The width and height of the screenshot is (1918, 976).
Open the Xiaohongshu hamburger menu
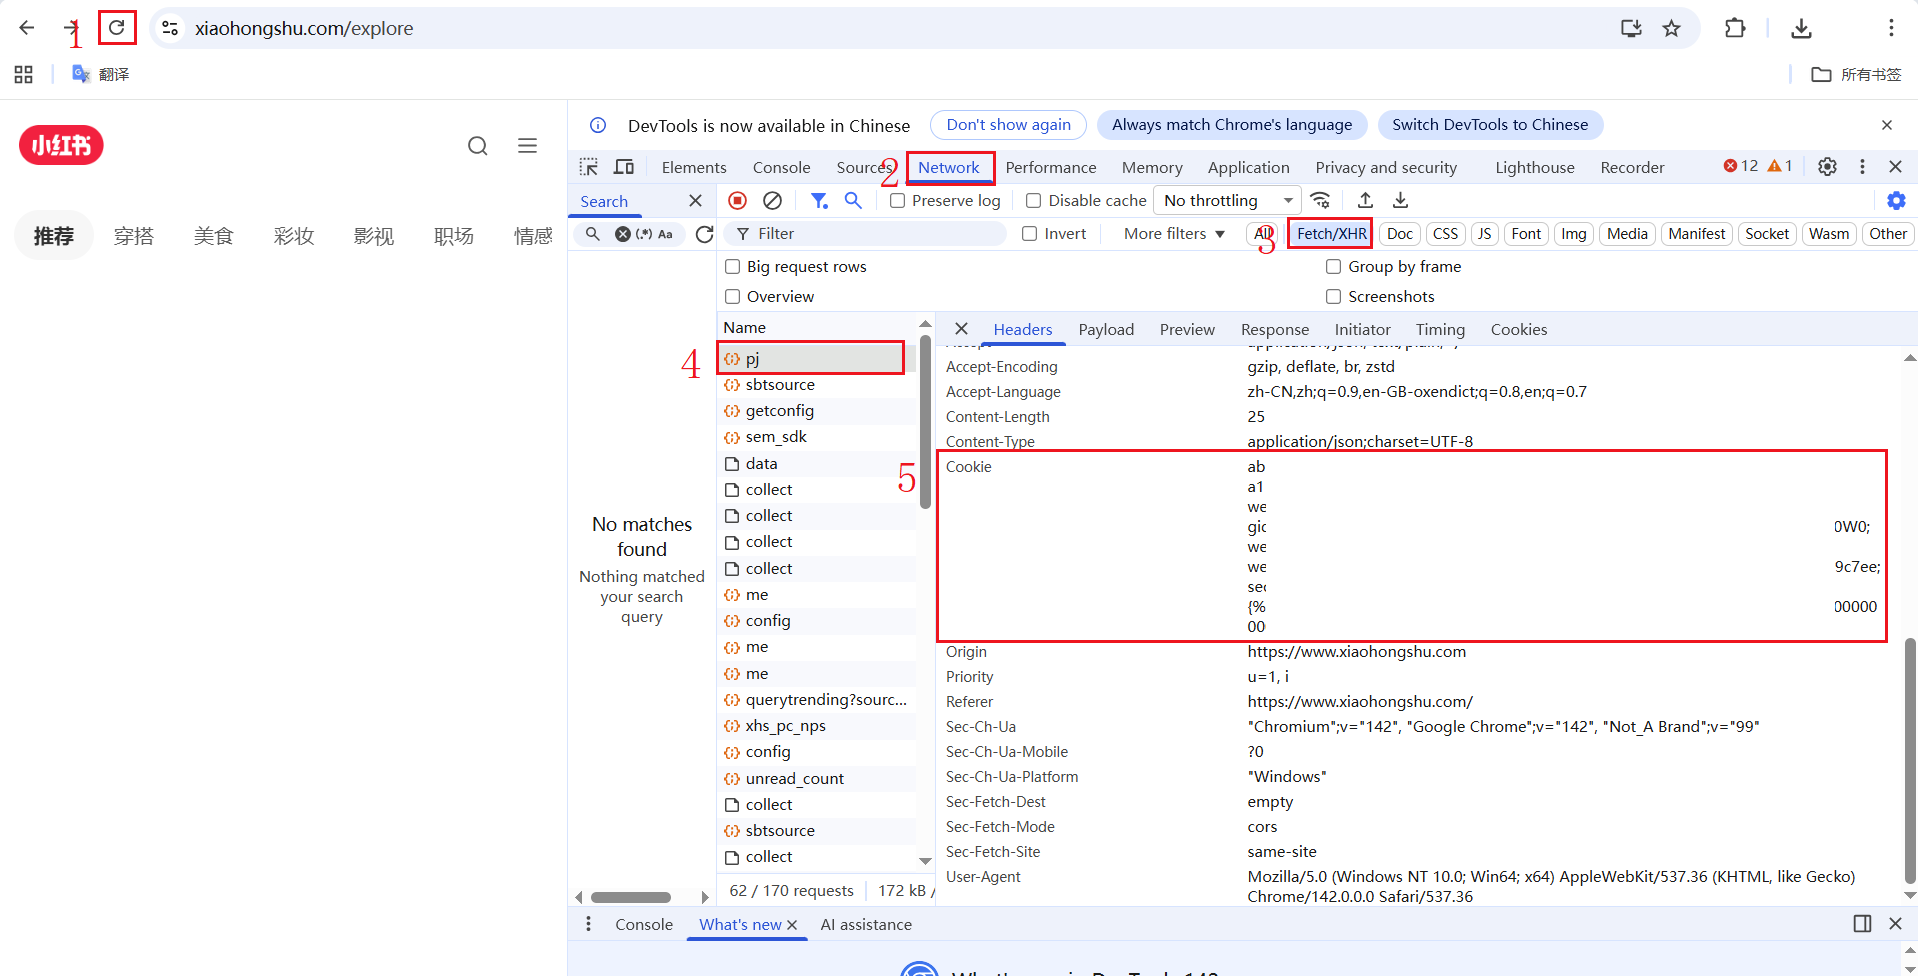[x=527, y=146]
